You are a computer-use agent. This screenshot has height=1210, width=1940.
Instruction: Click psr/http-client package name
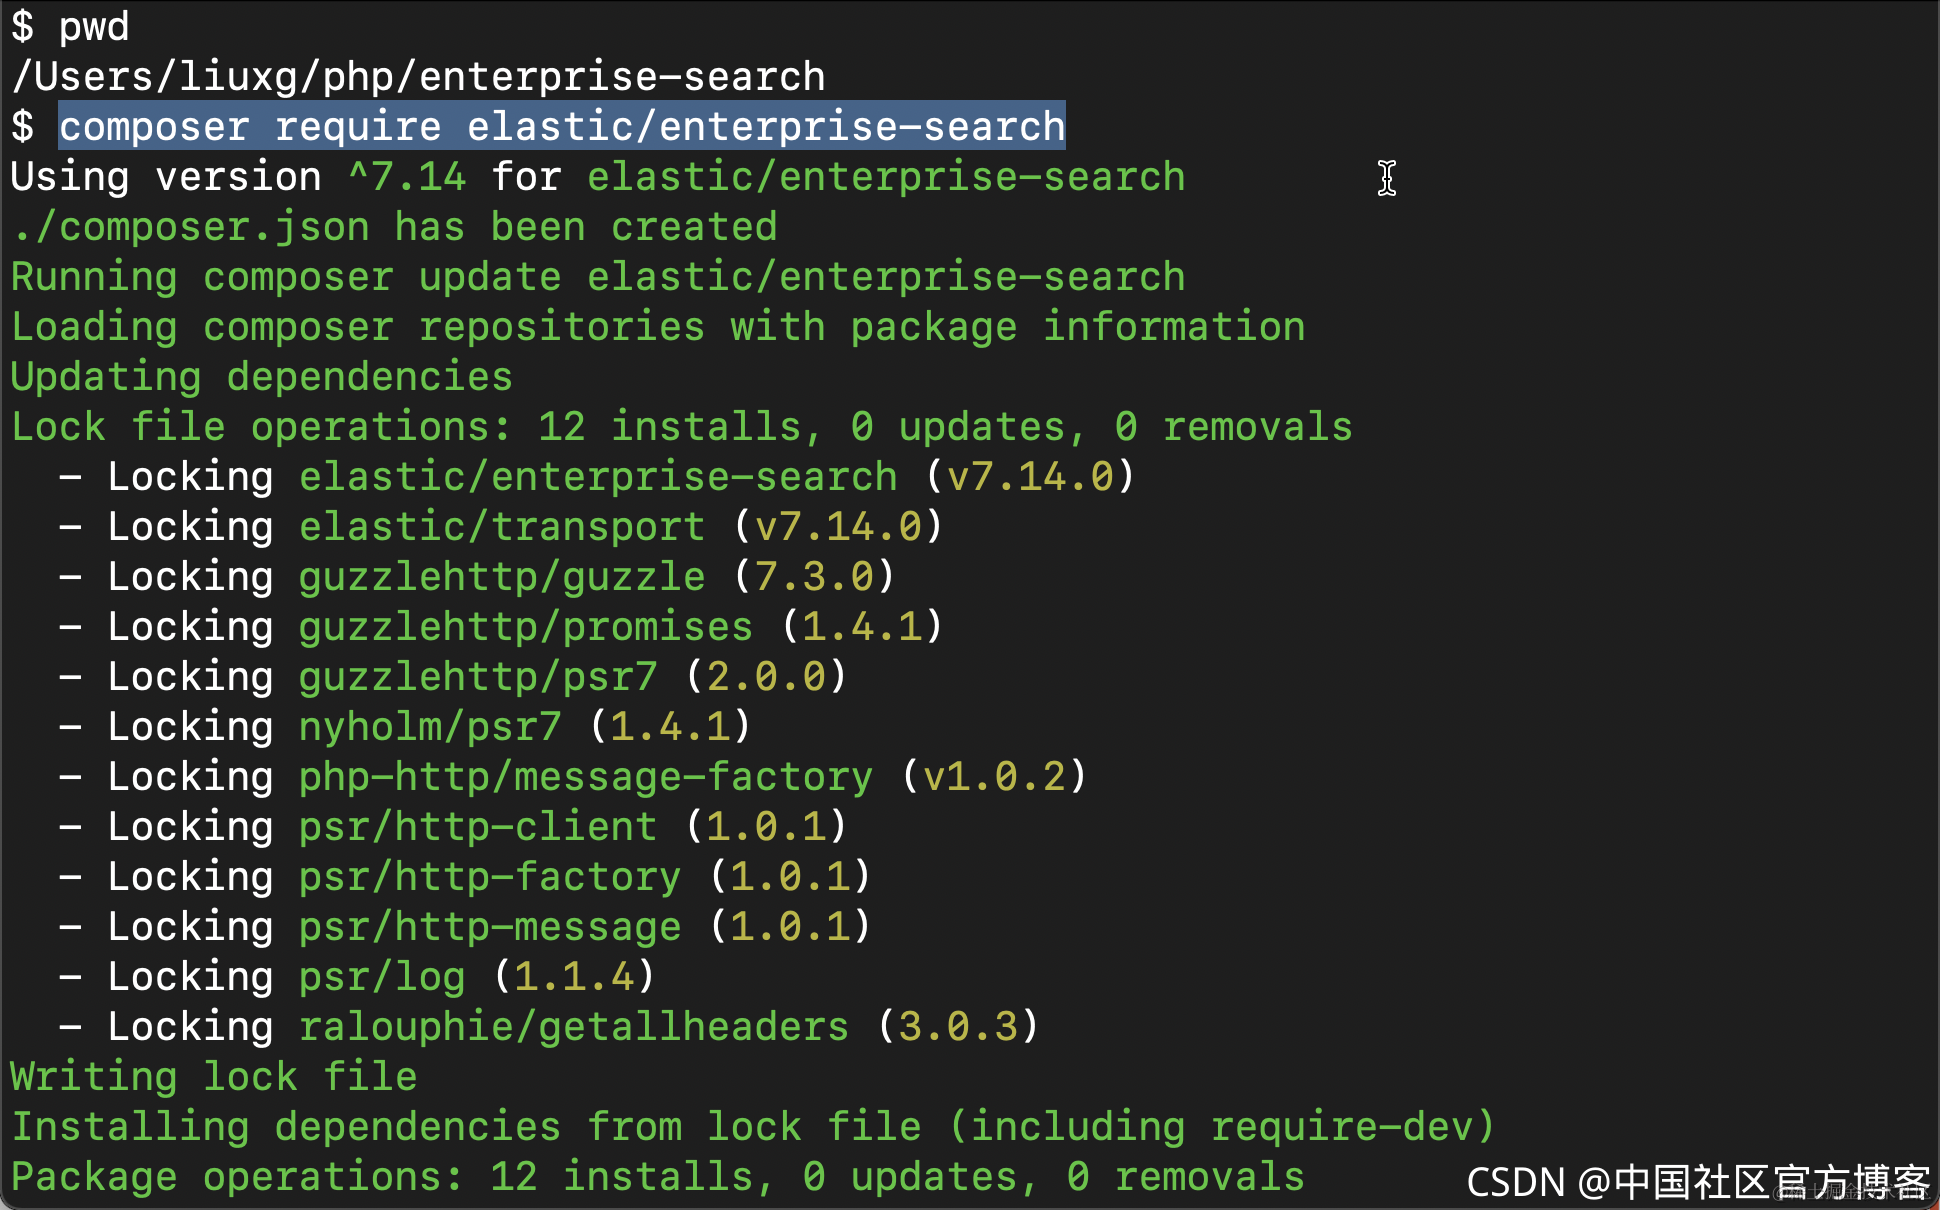click(478, 827)
